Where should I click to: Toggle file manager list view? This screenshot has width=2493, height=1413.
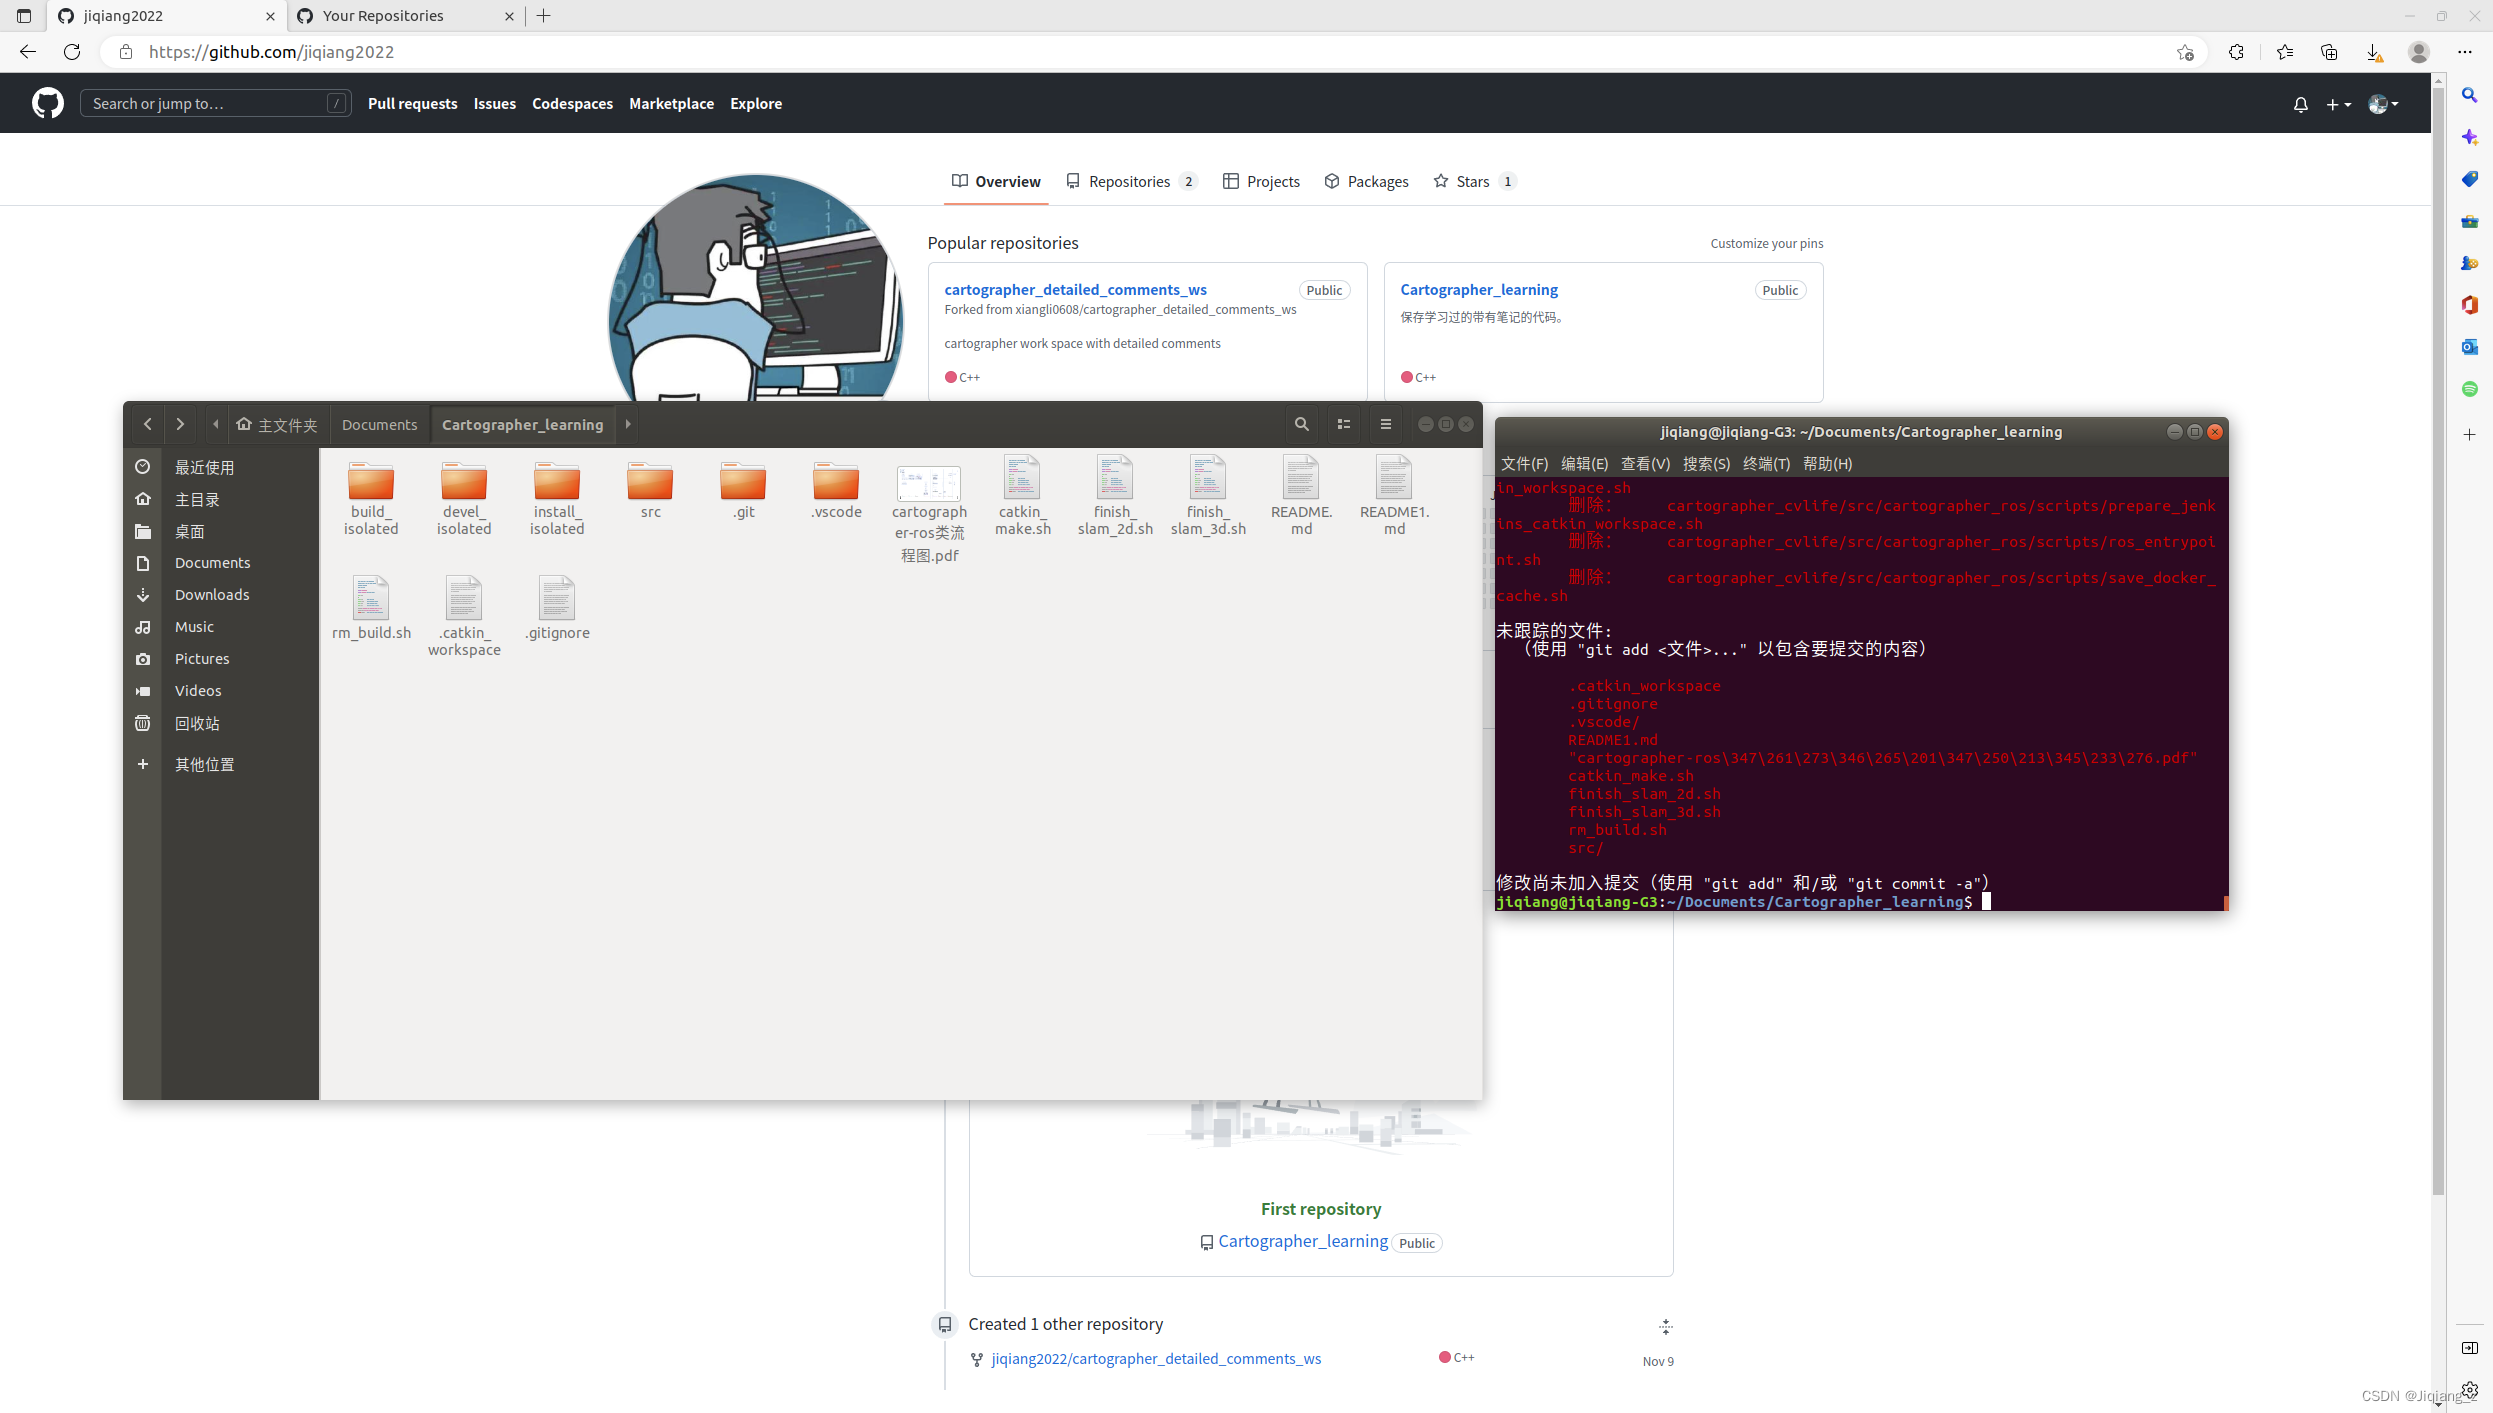1343,424
